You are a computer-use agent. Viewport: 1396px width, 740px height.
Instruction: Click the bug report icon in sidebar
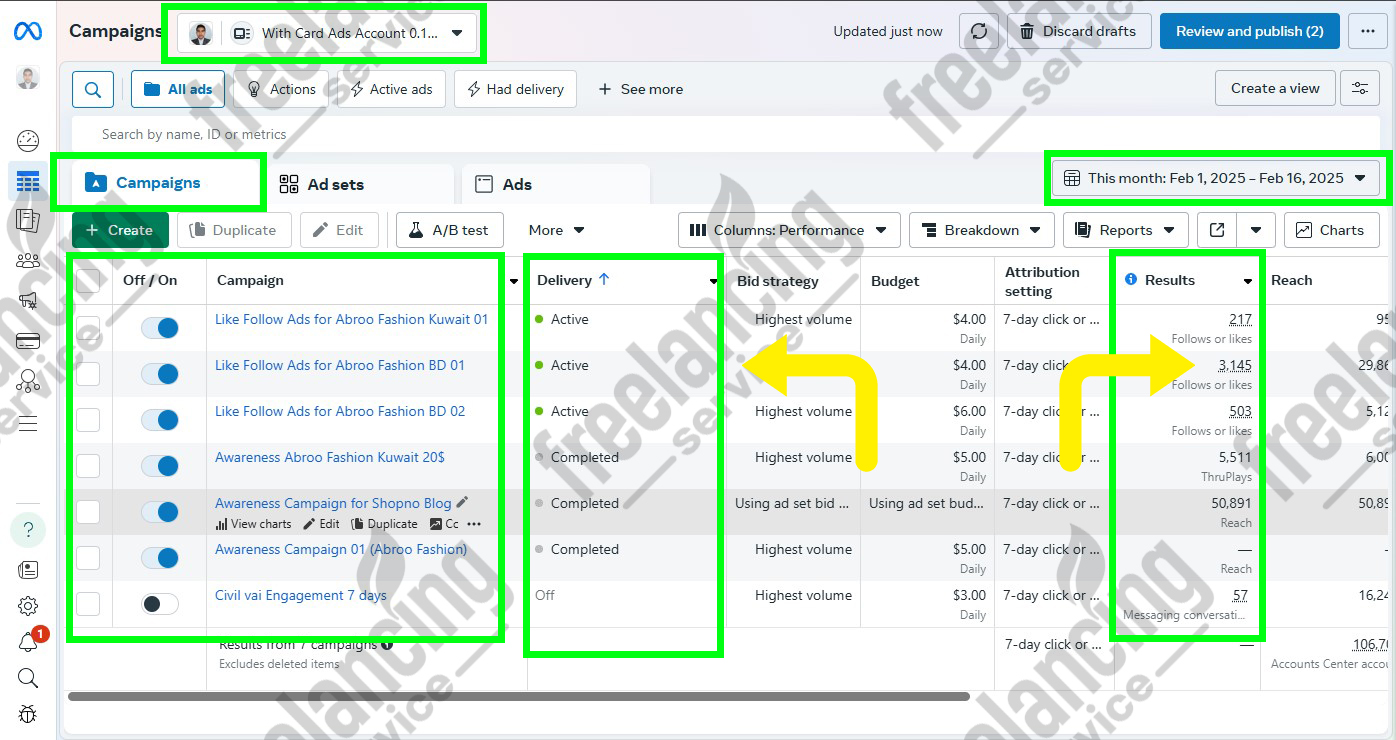coord(28,715)
